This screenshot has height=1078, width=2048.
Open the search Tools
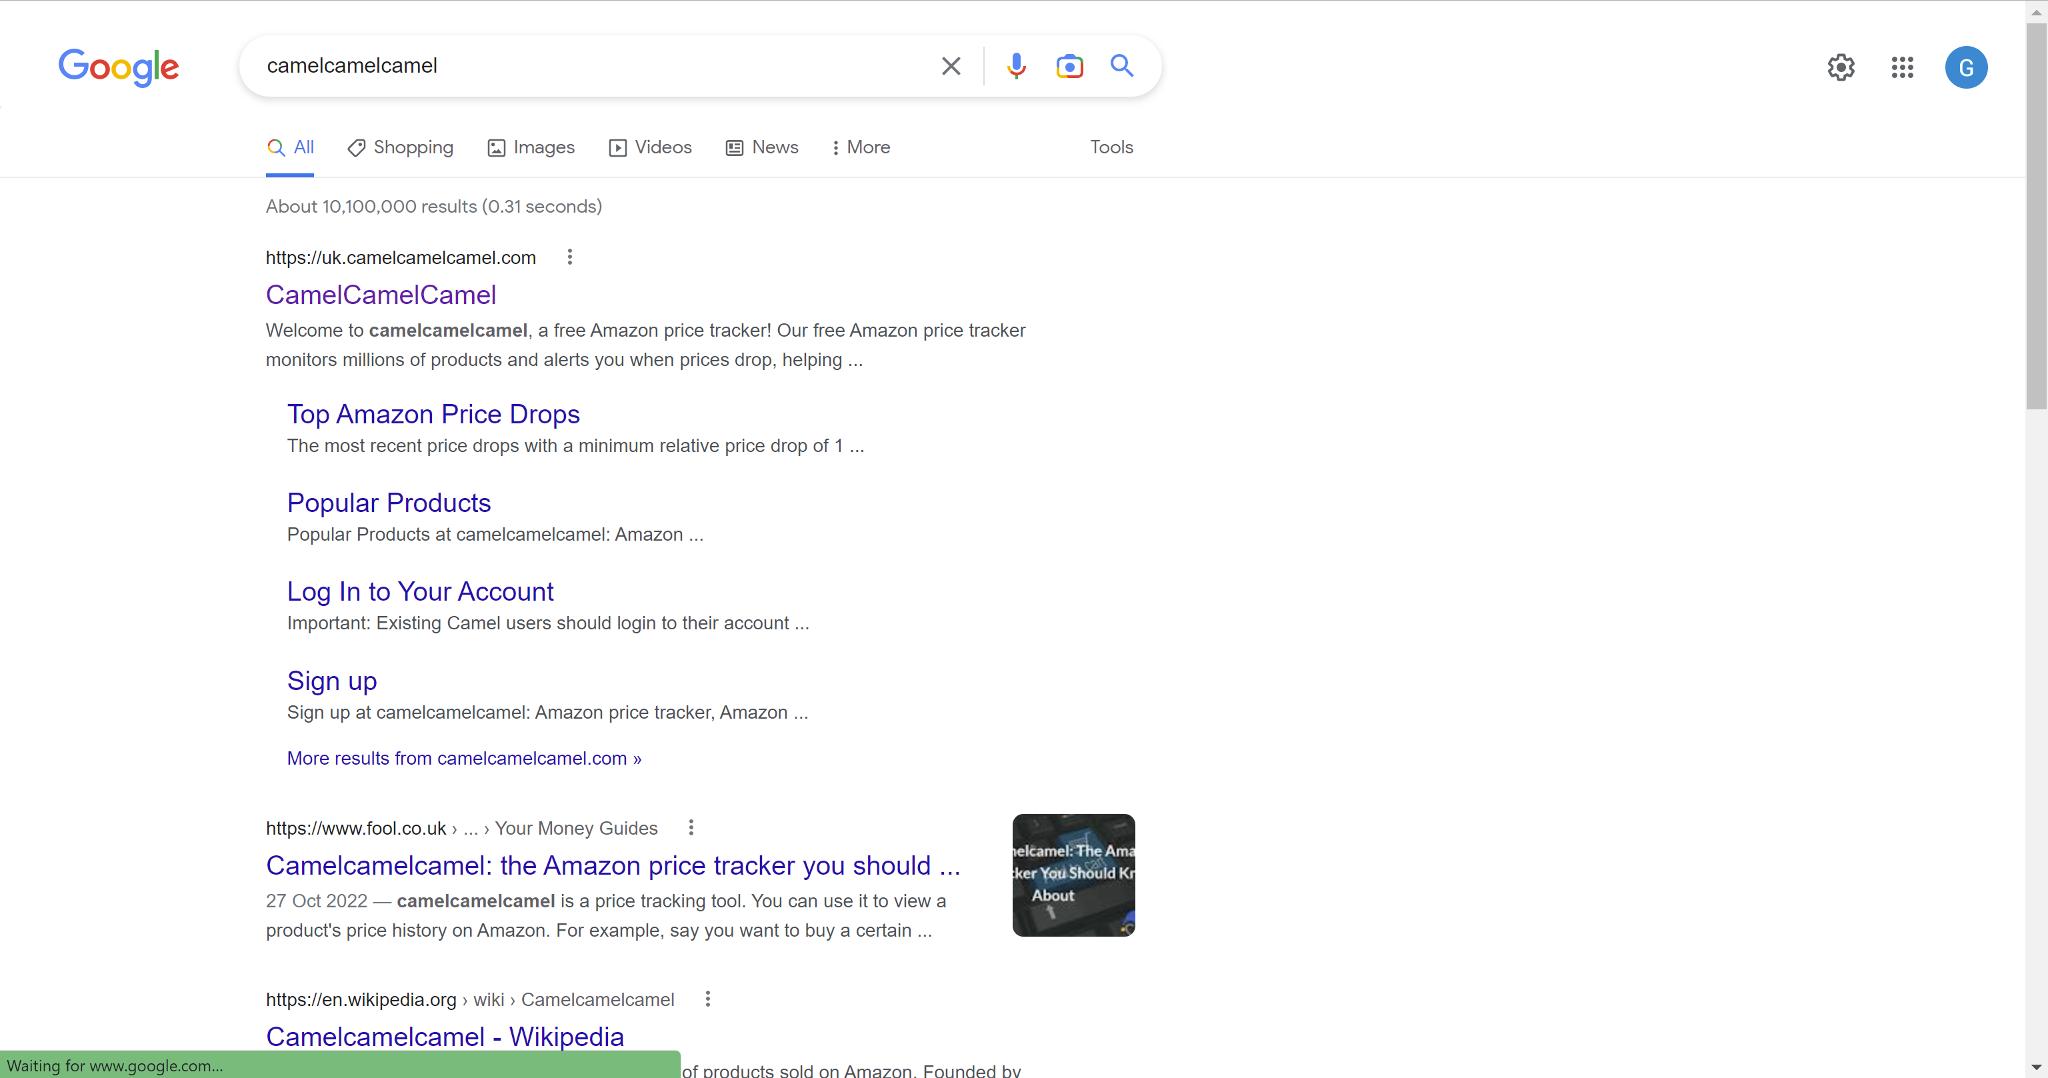(1111, 147)
